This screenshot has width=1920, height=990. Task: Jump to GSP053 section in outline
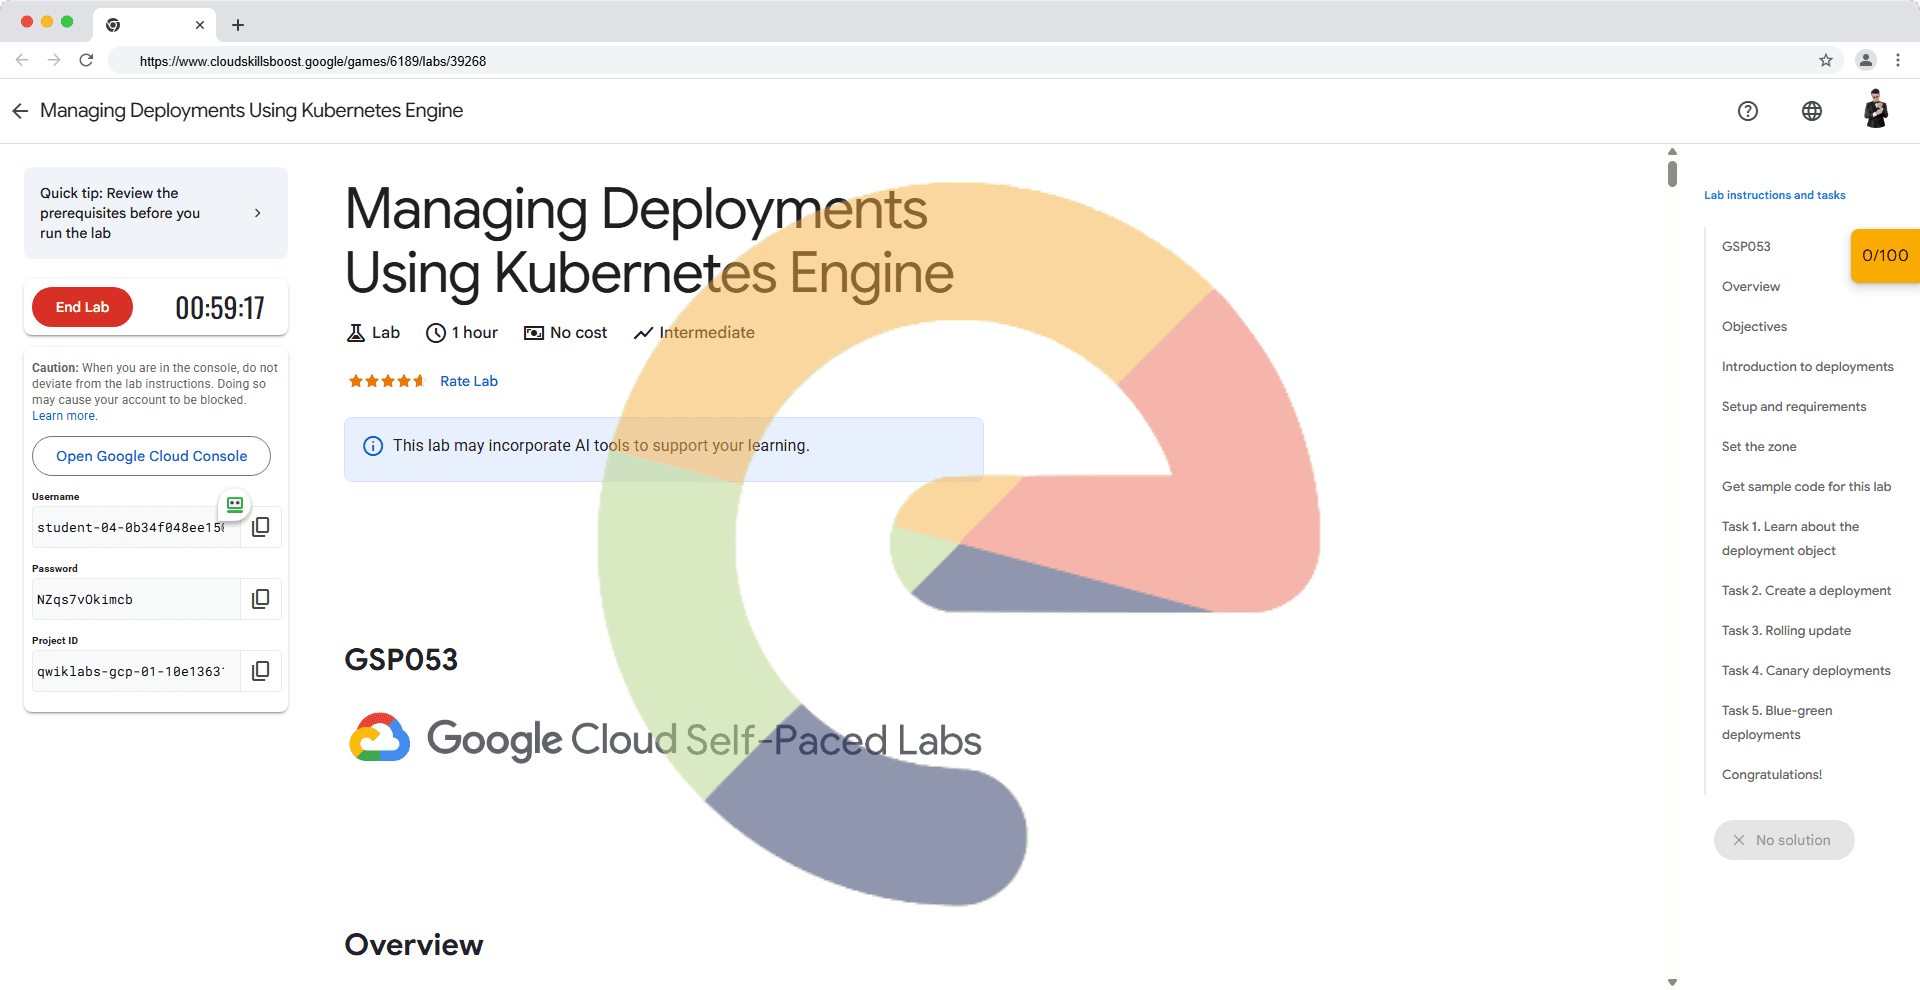point(1746,247)
